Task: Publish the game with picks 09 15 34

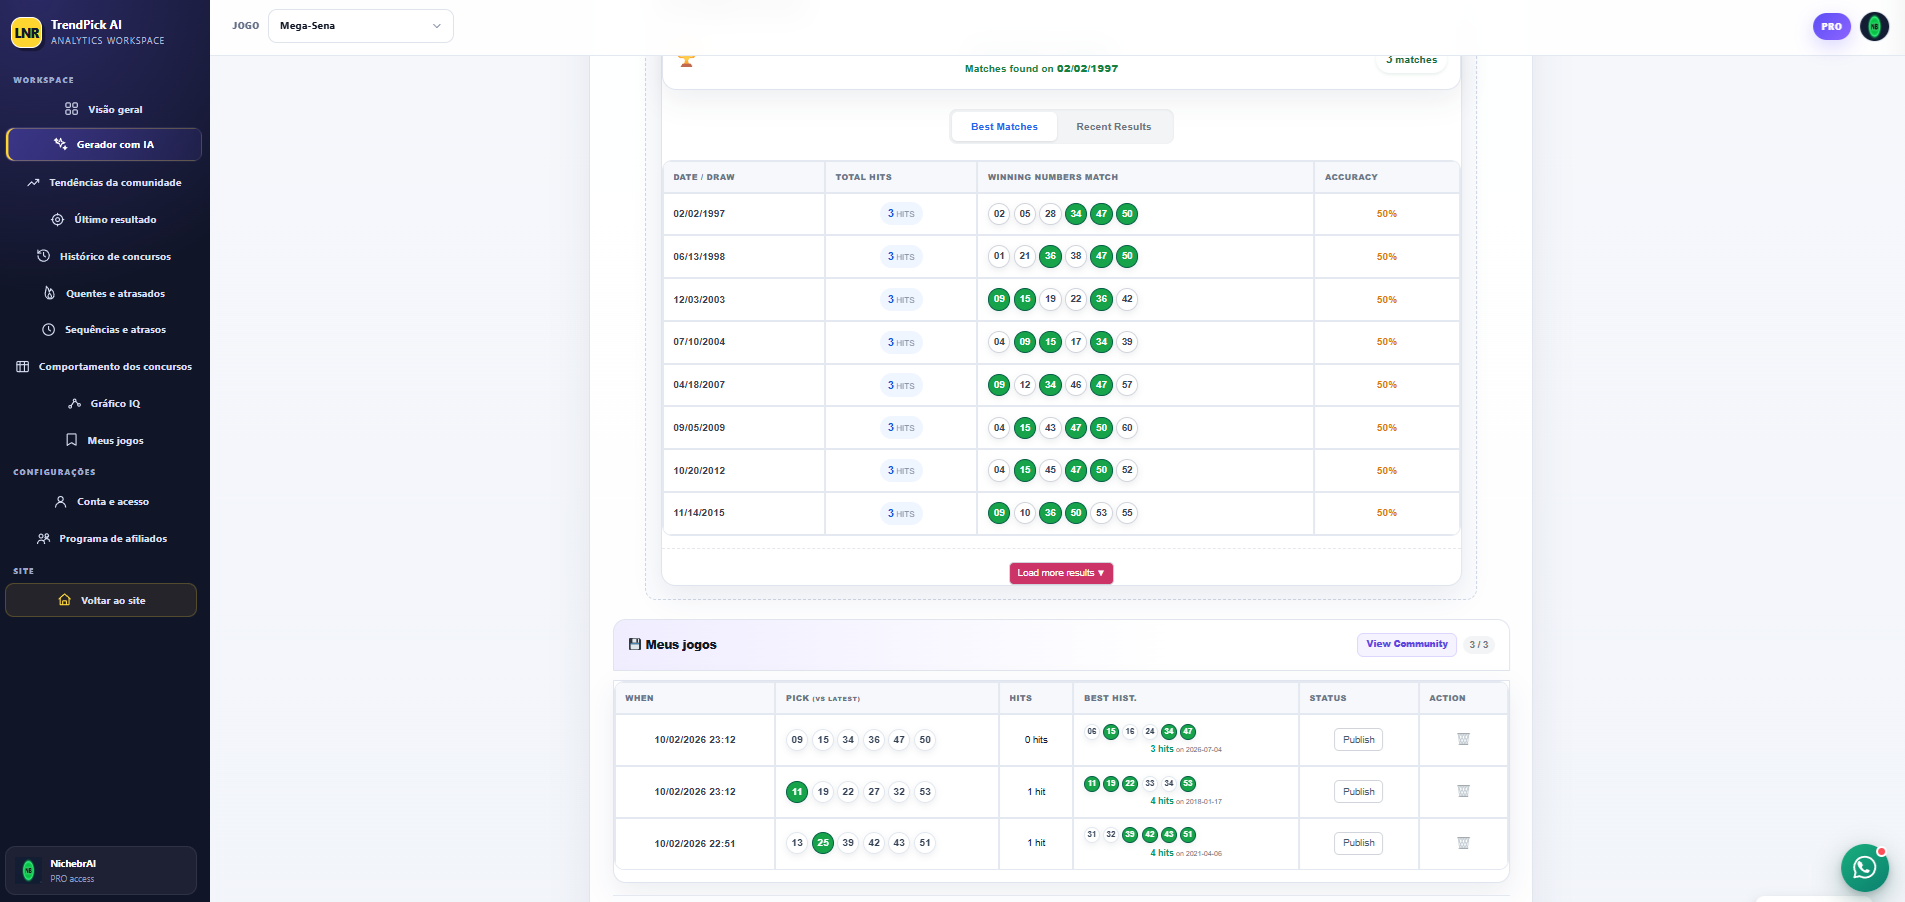Action: [x=1358, y=740]
